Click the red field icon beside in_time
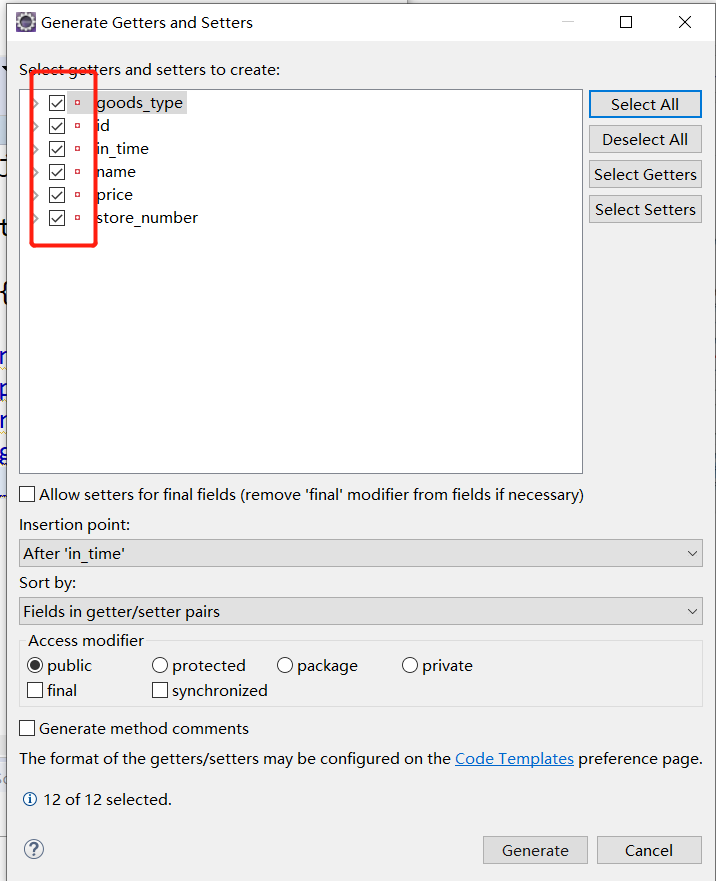Screen dimensions: 716x881 78,149
